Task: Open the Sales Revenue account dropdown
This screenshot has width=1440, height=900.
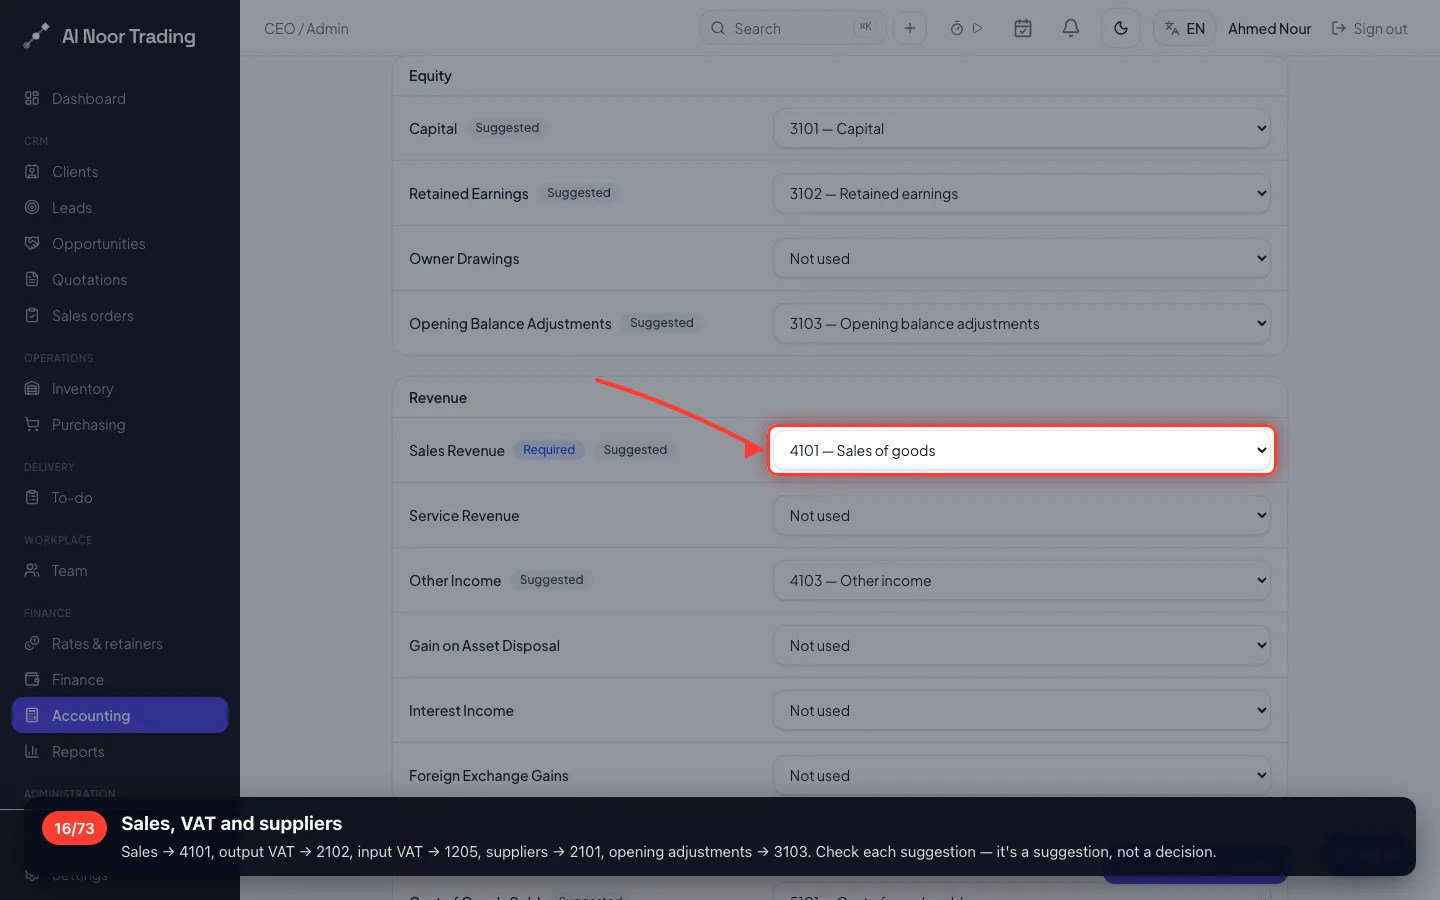Action: point(1022,450)
